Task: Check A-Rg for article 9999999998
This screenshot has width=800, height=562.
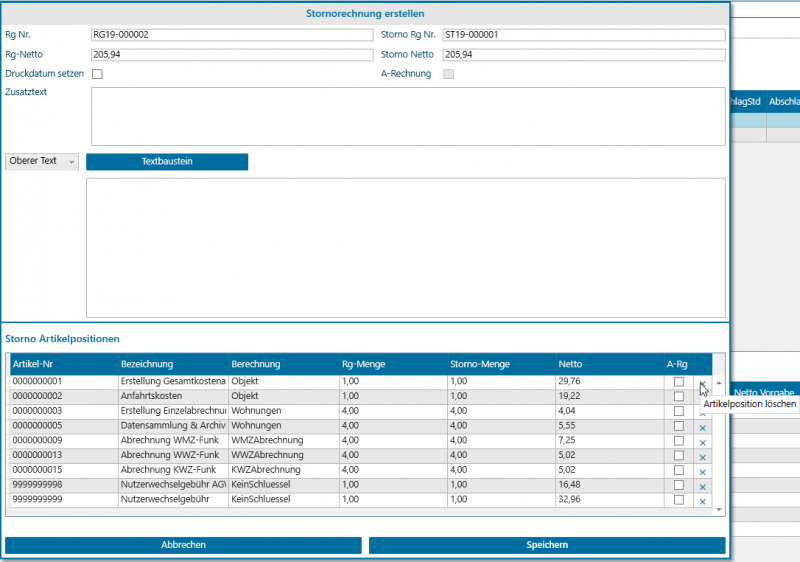Action: tap(679, 485)
